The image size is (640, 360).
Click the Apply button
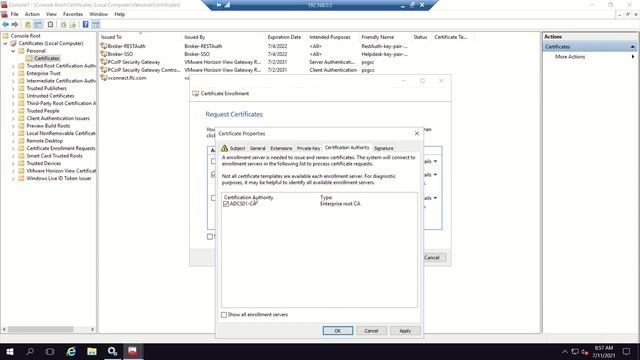point(405,331)
